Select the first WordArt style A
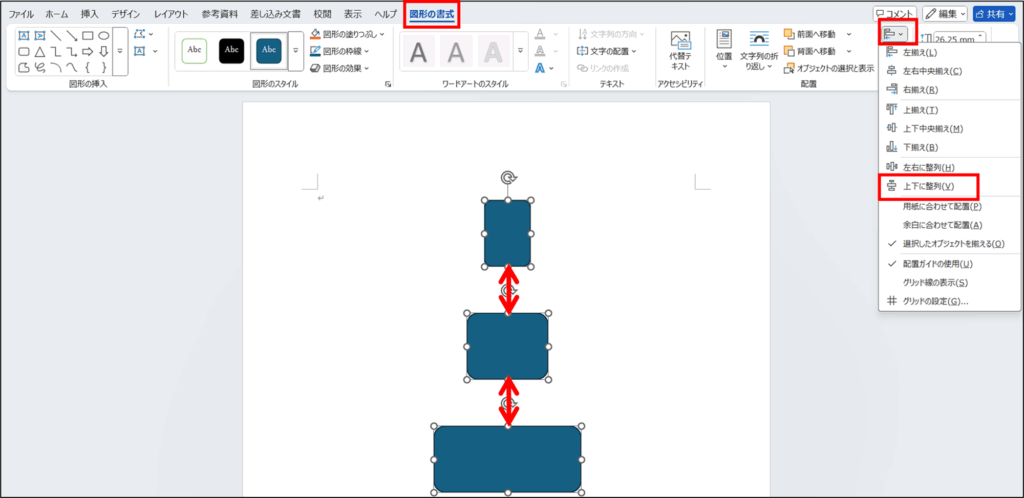Image resolution: width=1024 pixels, height=498 pixels. pos(419,51)
